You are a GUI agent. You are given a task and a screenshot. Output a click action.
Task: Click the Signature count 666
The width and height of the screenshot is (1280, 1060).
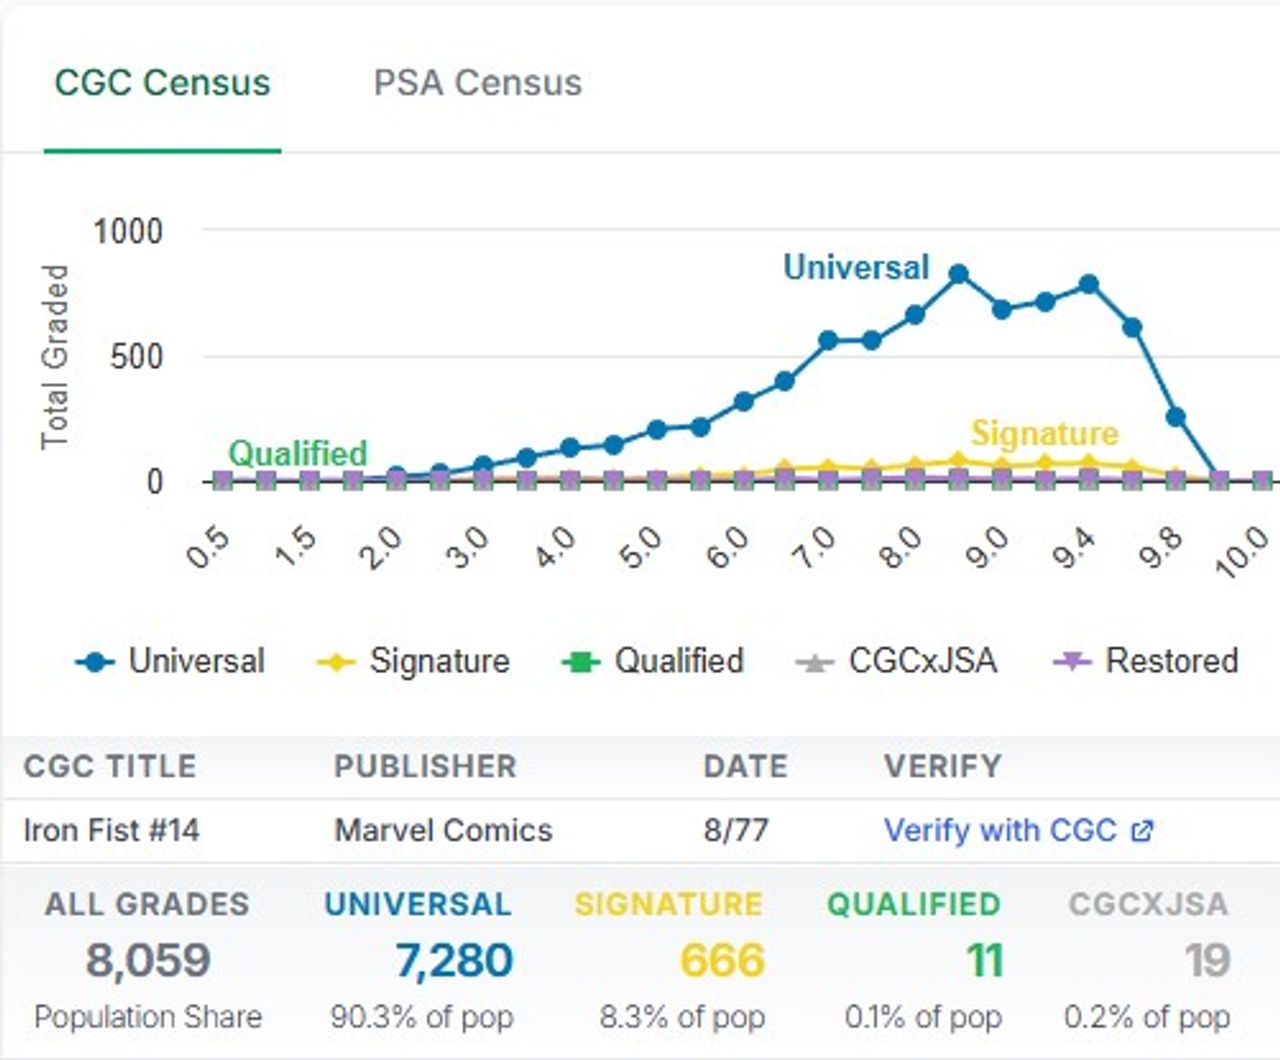[722, 961]
